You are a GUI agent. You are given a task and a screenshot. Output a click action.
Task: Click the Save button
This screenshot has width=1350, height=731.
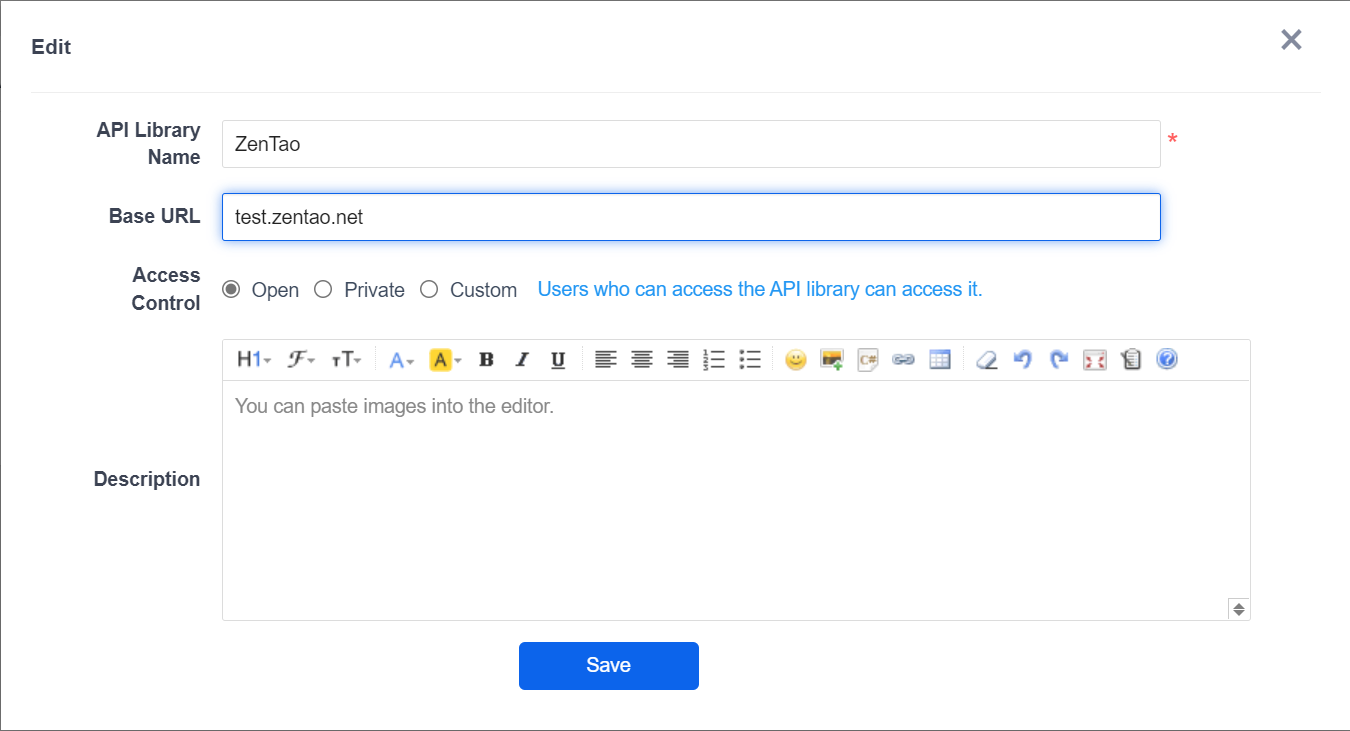608,666
